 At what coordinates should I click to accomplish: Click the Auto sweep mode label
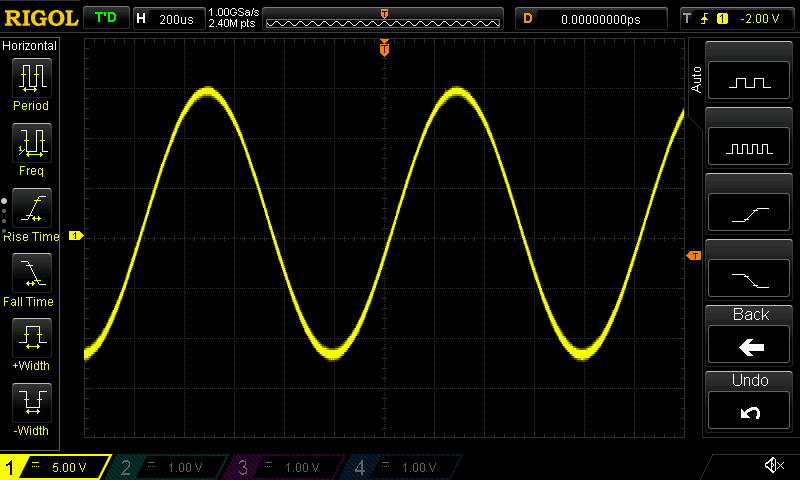pos(696,79)
